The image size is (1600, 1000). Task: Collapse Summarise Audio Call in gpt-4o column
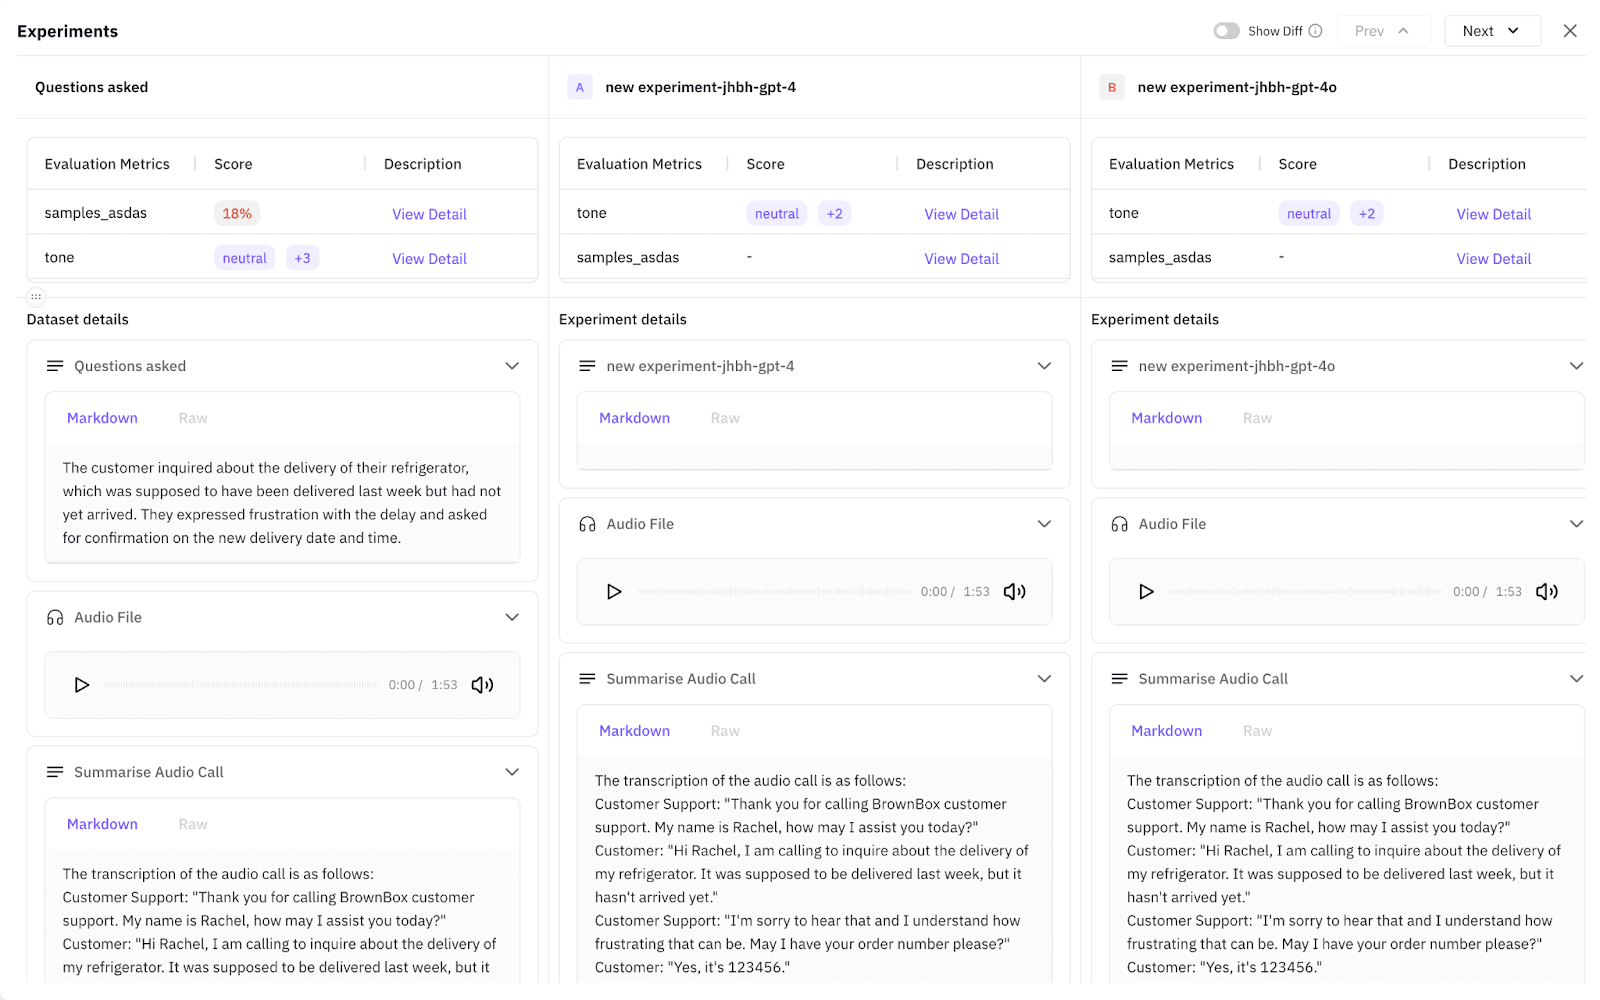[1576, 679]
